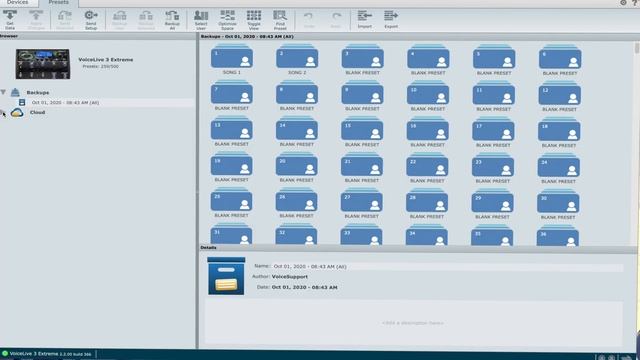Select blank preset number 13
The height and width of the screenshot is (360, 640).
[x=231, y=131]
